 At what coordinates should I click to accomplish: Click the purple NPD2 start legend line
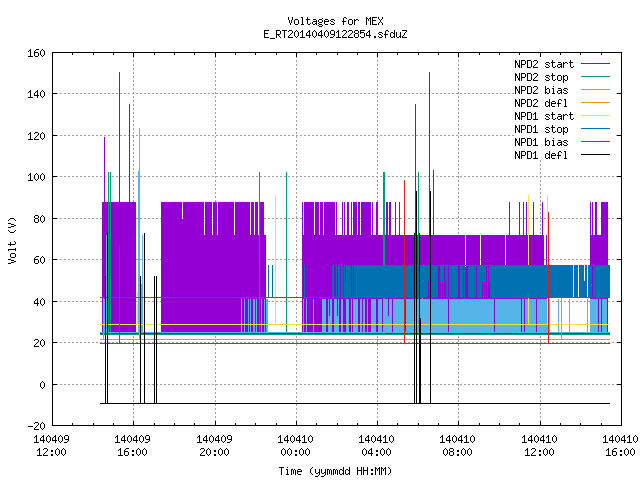tap(596, 64)
